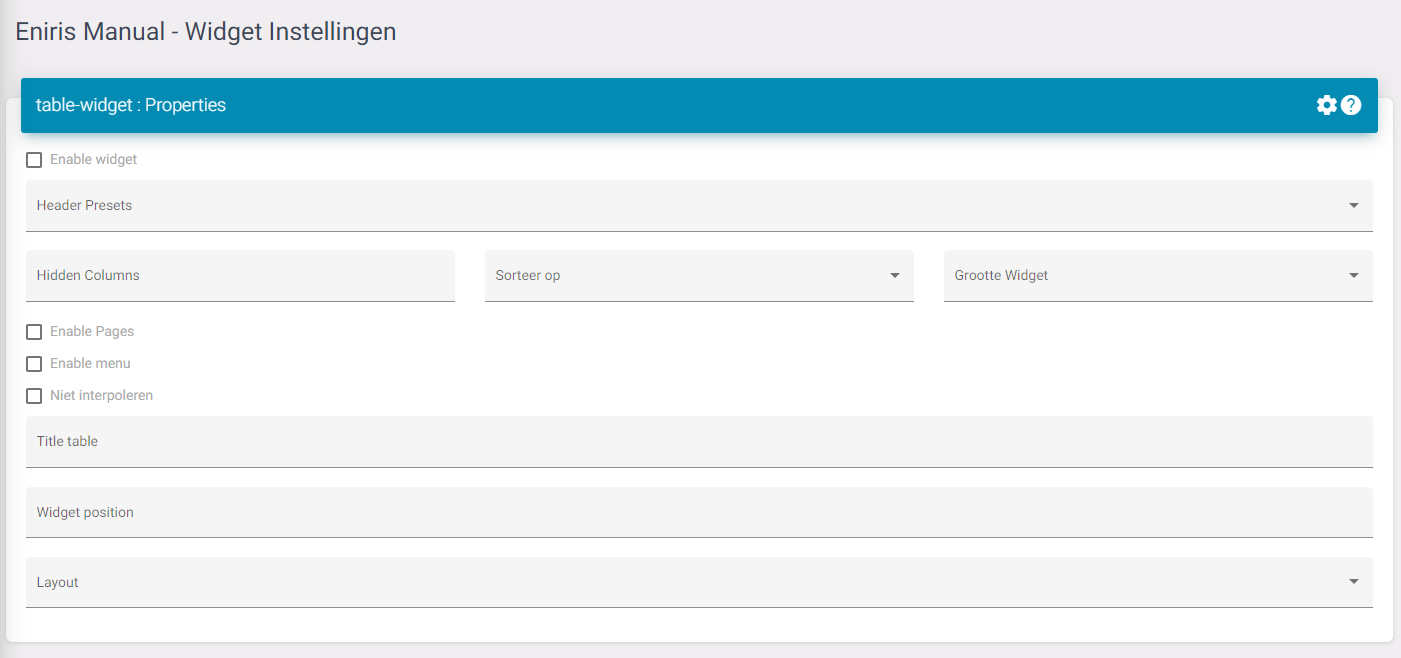
Task: Click the Eniris Manual - Widget Instellingen heading
Action: coord(206,32)
